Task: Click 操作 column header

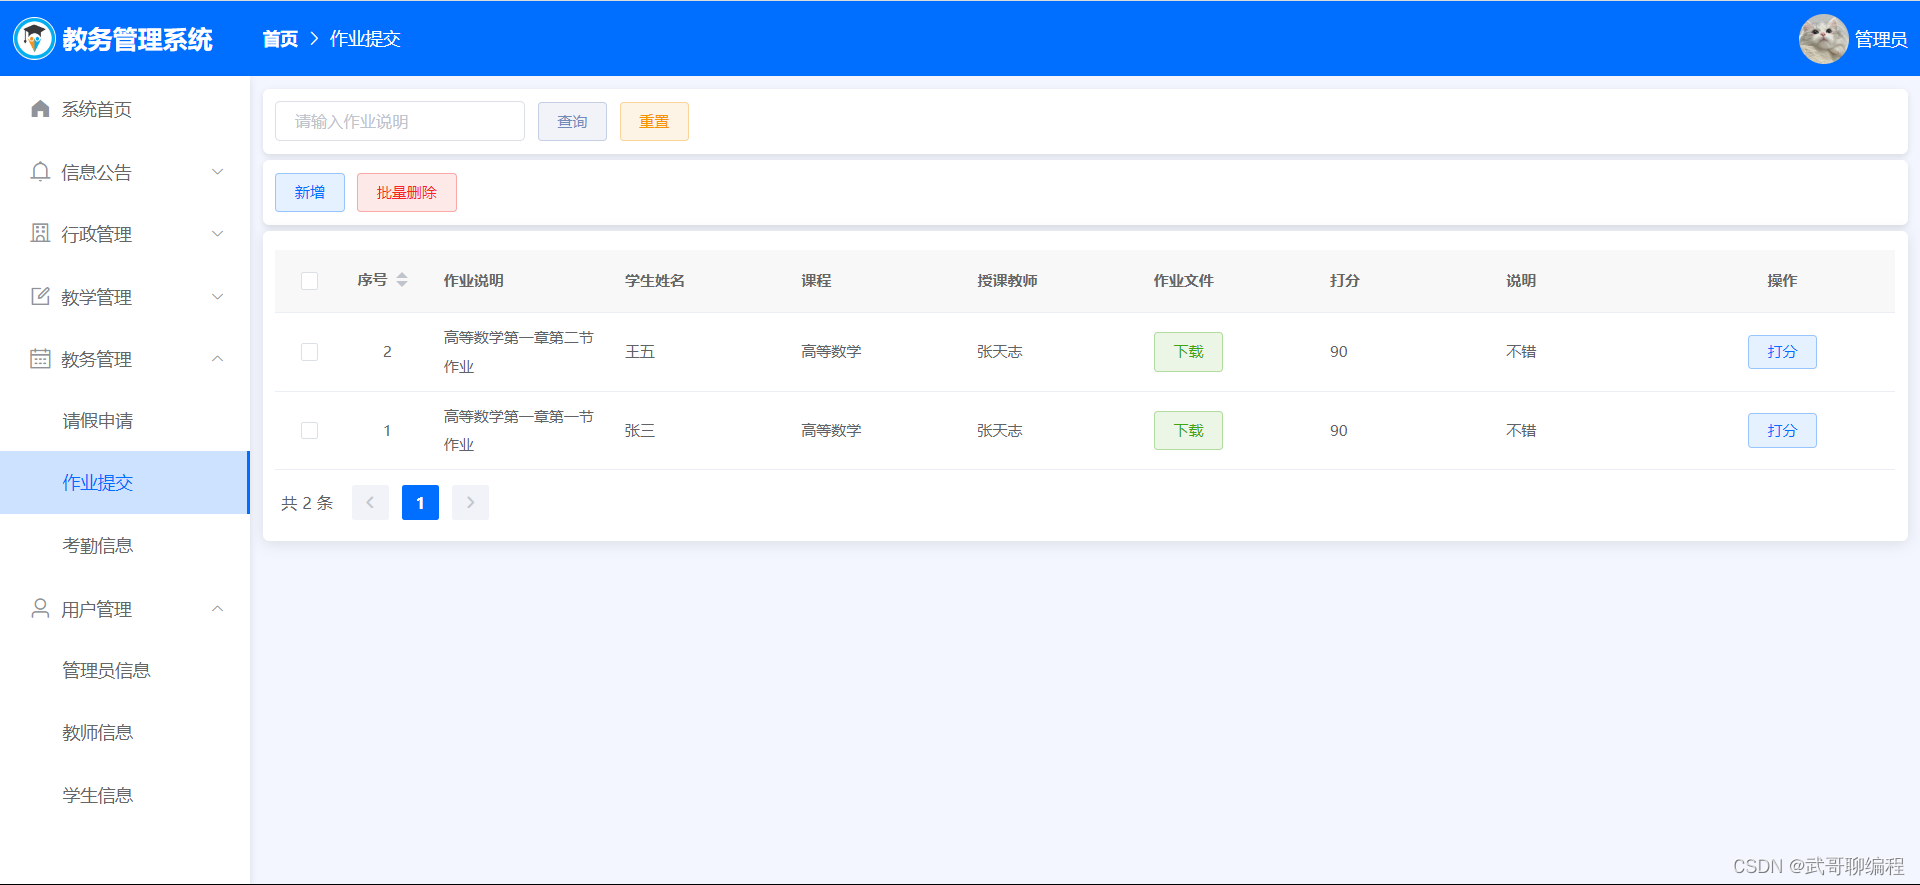Action: [x=1782, y=281]
